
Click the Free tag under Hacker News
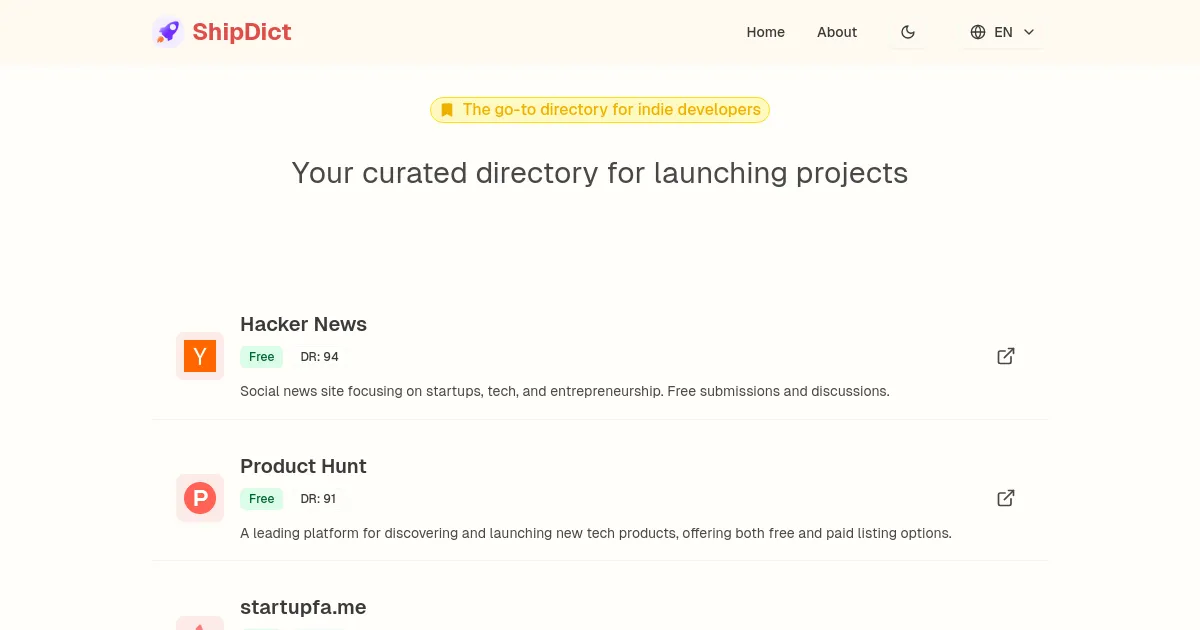(261, 357)
